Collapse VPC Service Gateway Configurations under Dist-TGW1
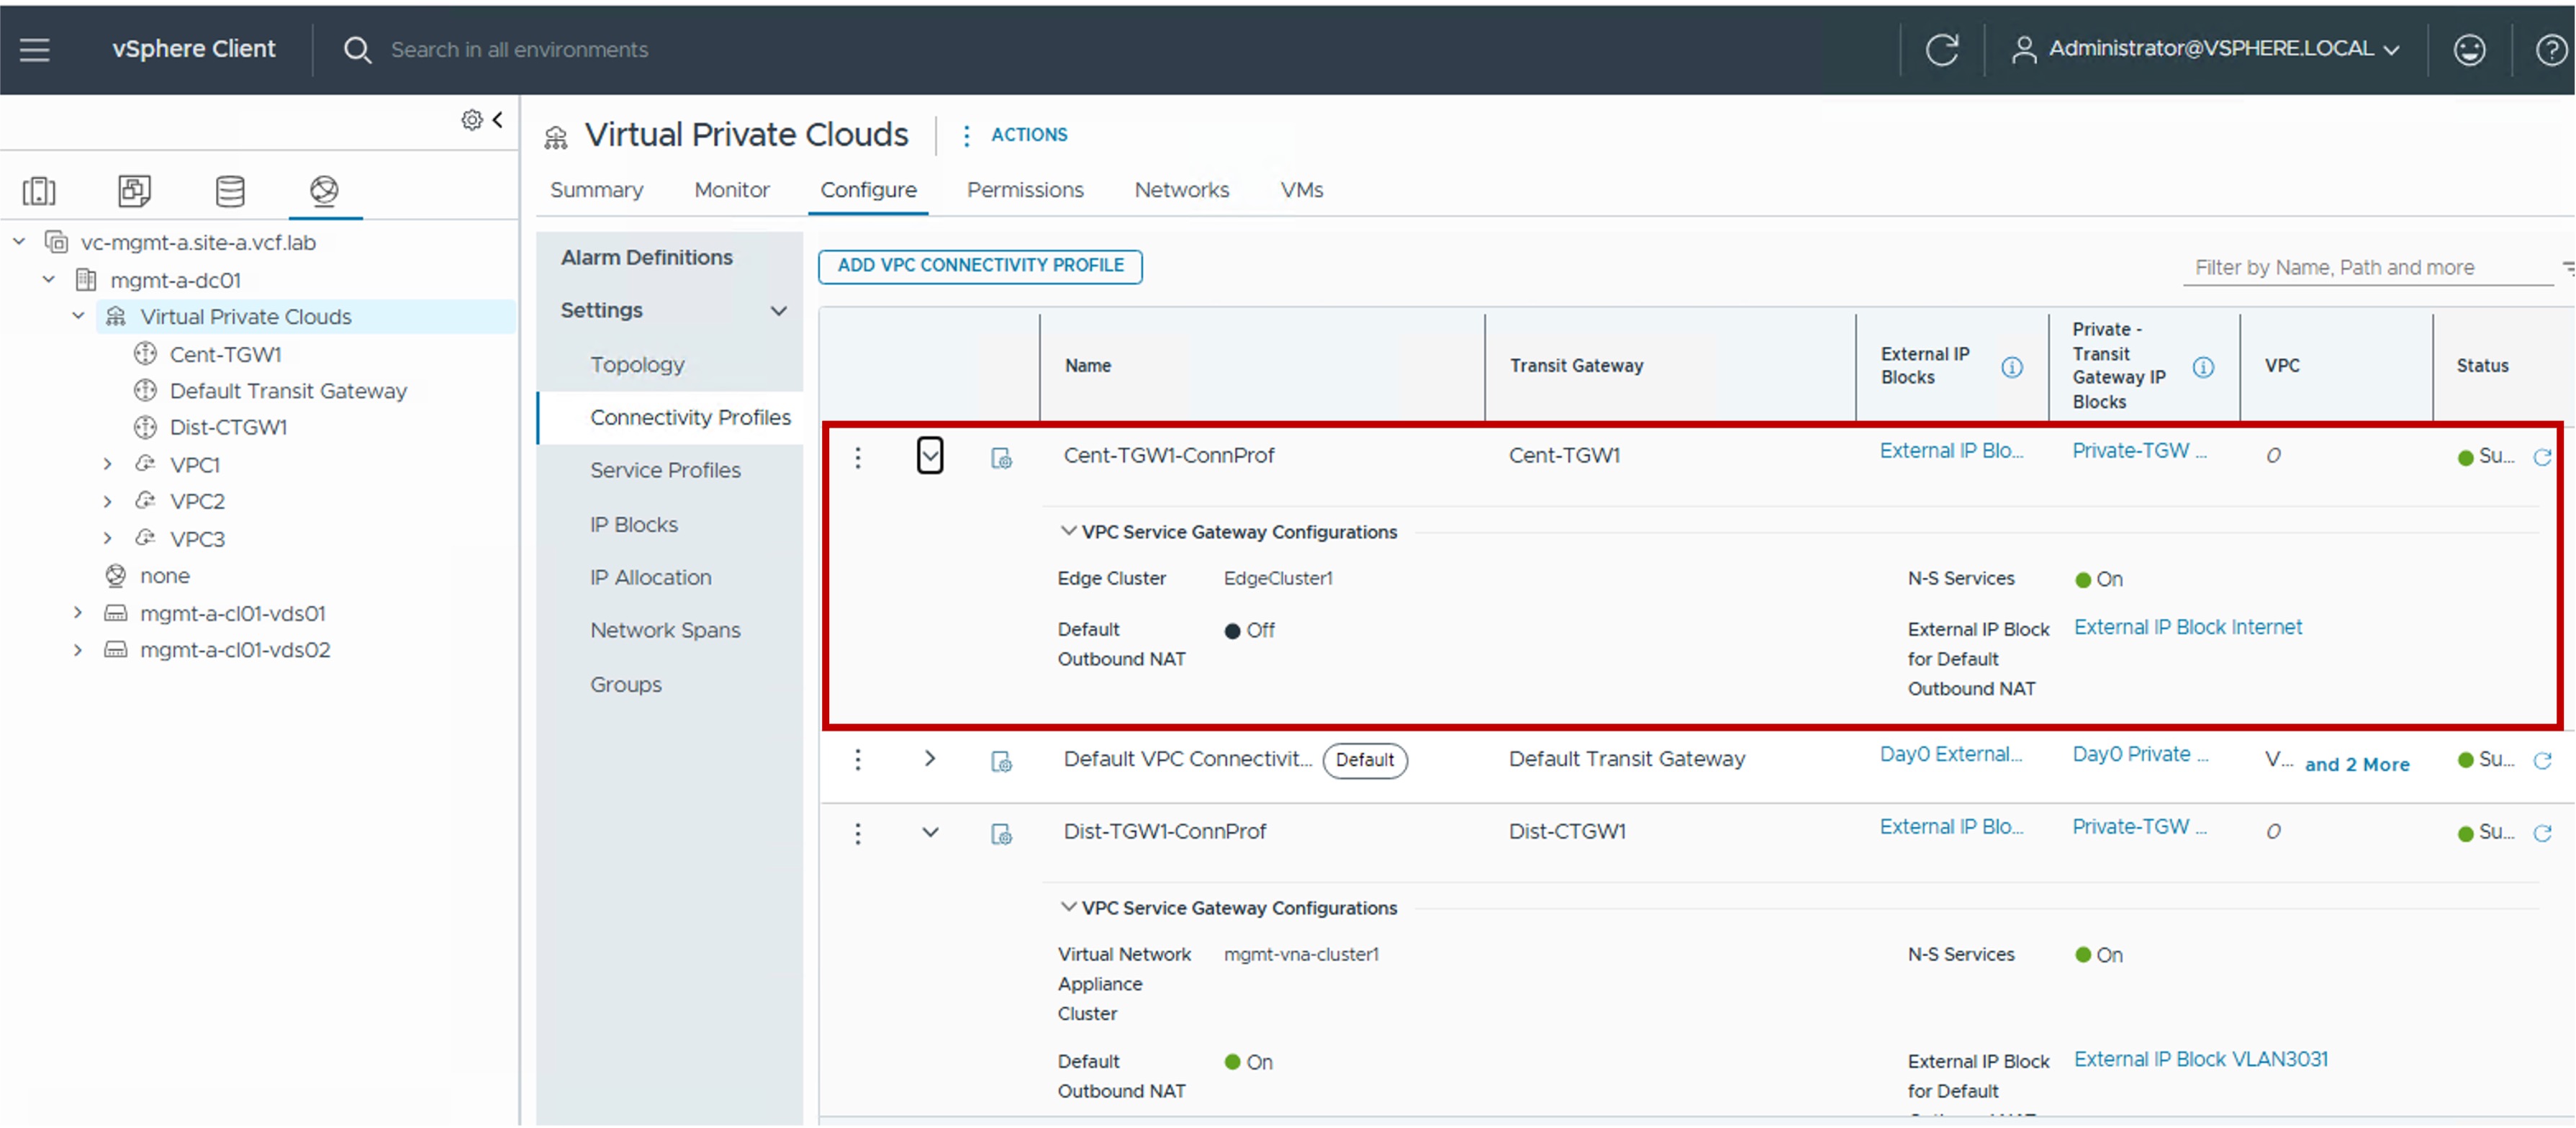The height and width of the screenshot is (1128, 2576). click(x=1068, y=907)
